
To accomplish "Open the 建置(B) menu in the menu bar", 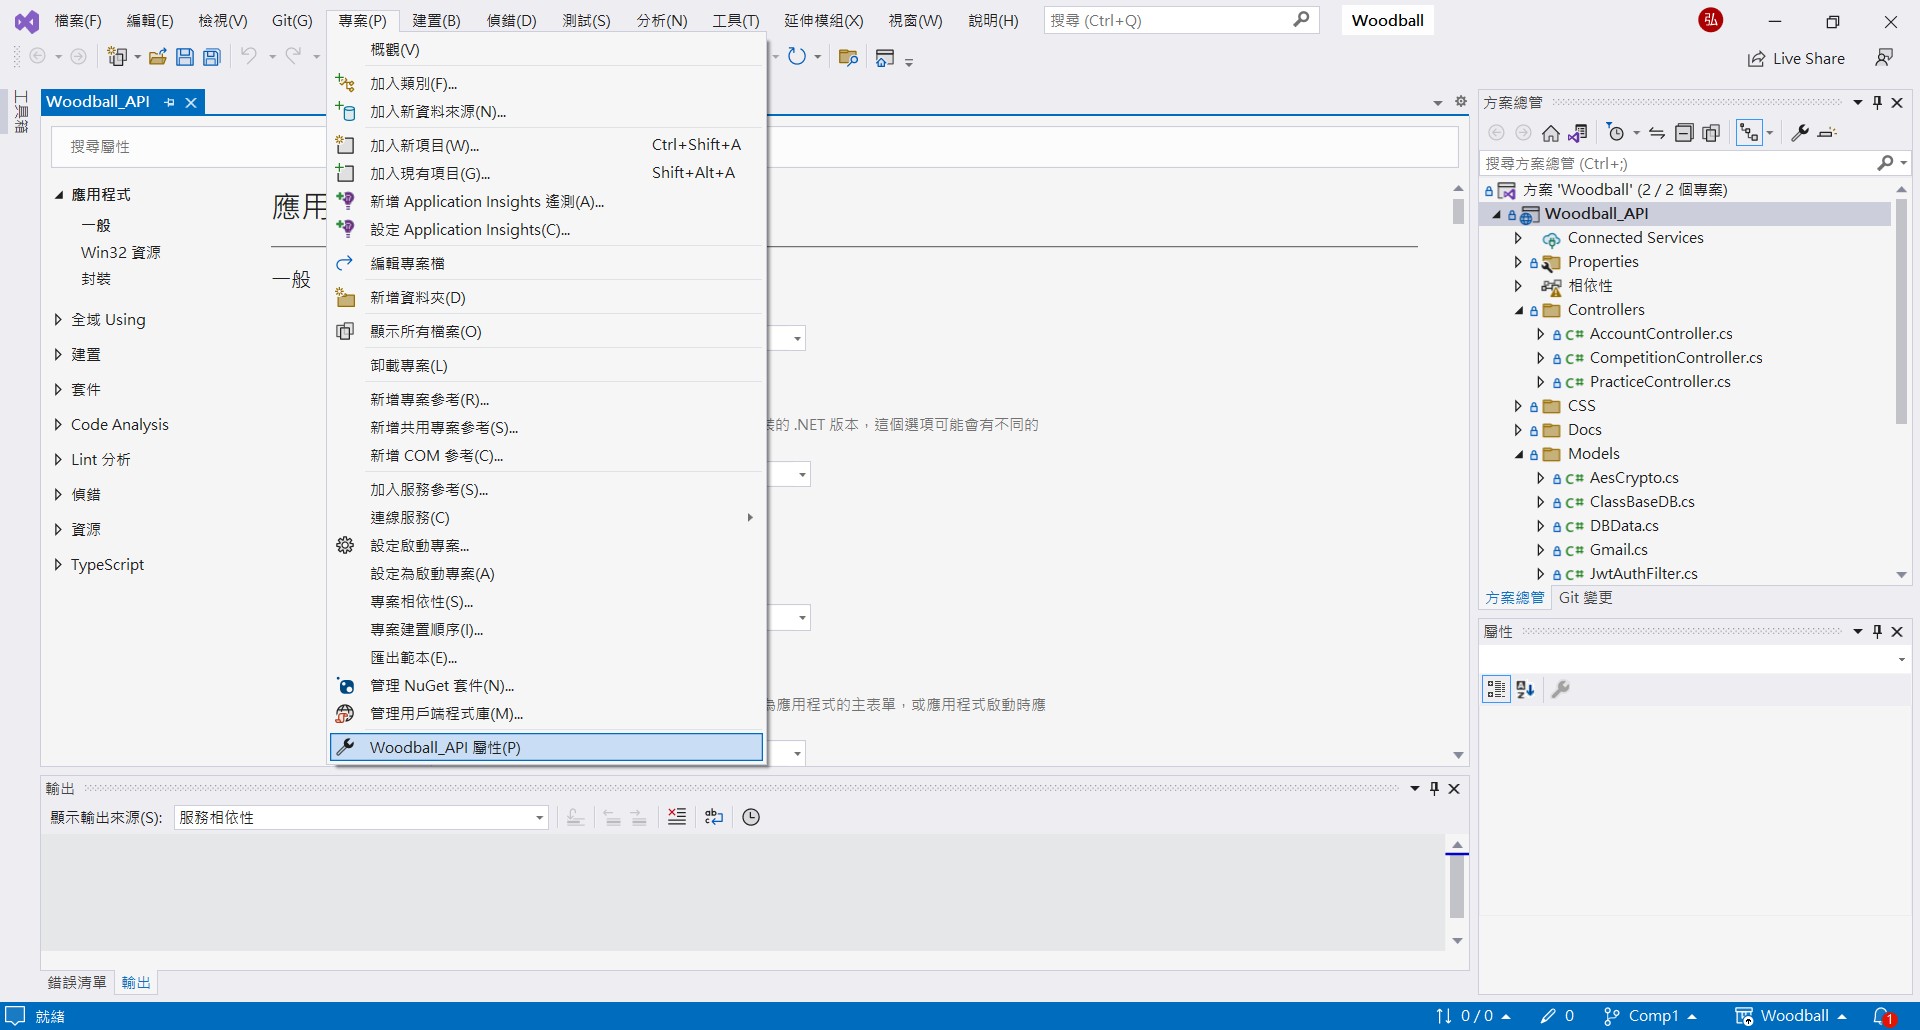I will click(436, 20).
